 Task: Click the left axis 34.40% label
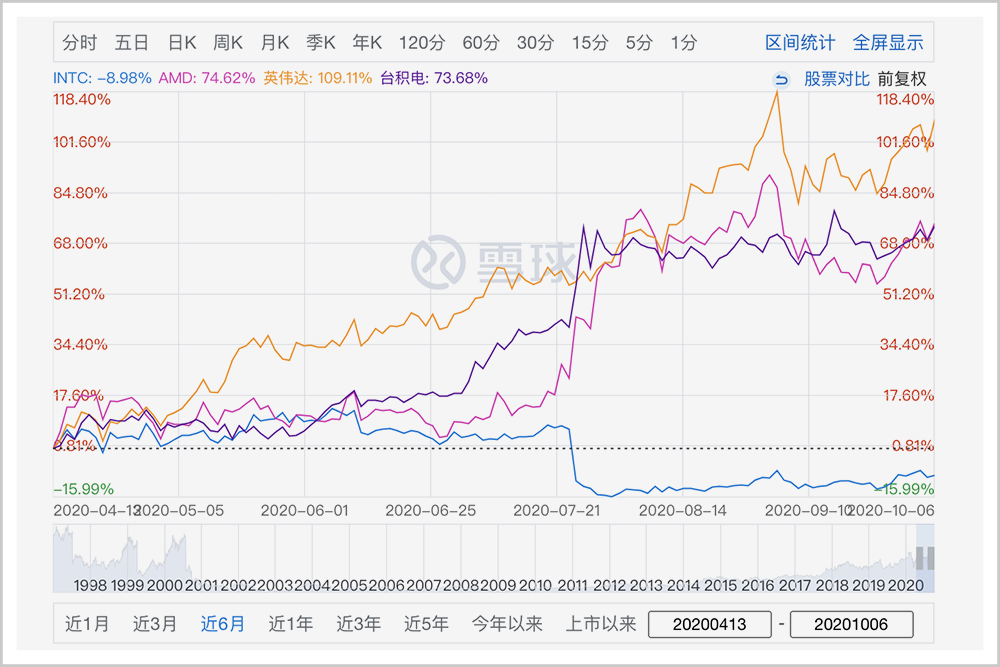click(x=80, y=345)
